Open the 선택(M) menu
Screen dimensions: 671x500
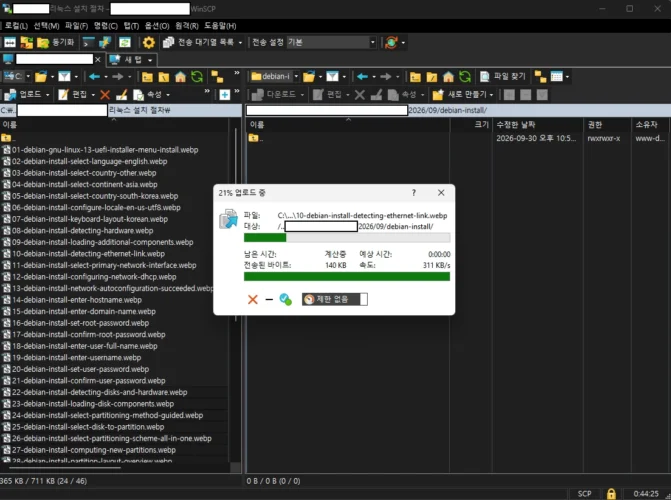point(46,26)
